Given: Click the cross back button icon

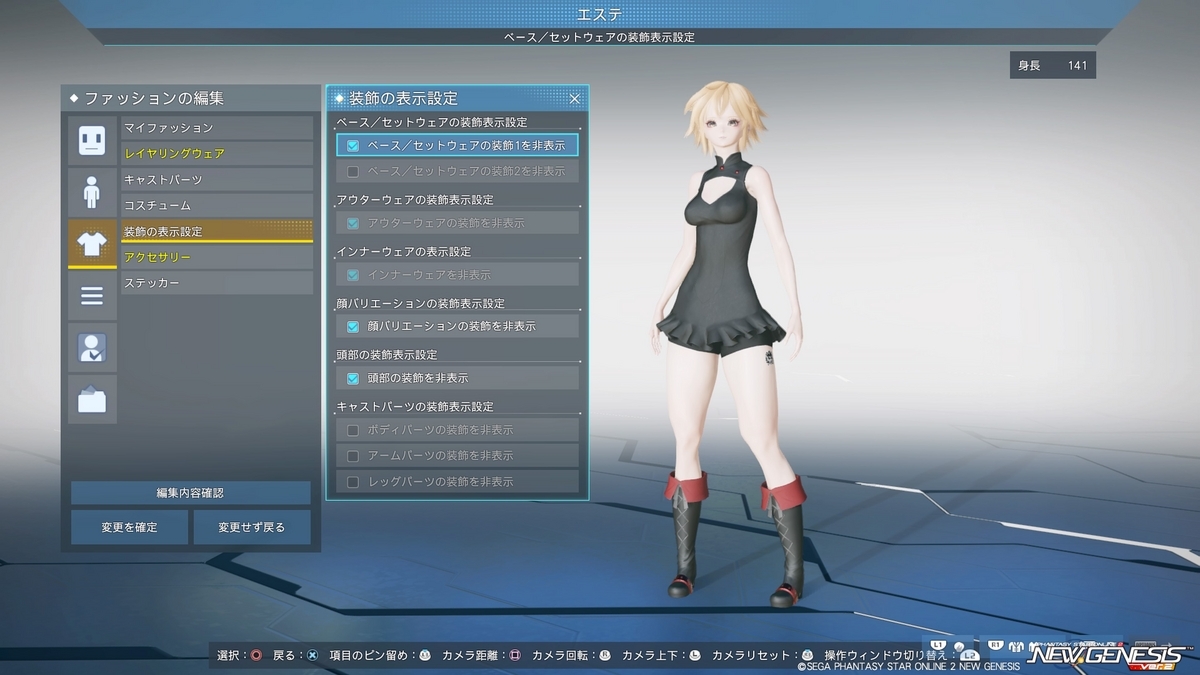Looking at the screenshot, I should 313,656.
